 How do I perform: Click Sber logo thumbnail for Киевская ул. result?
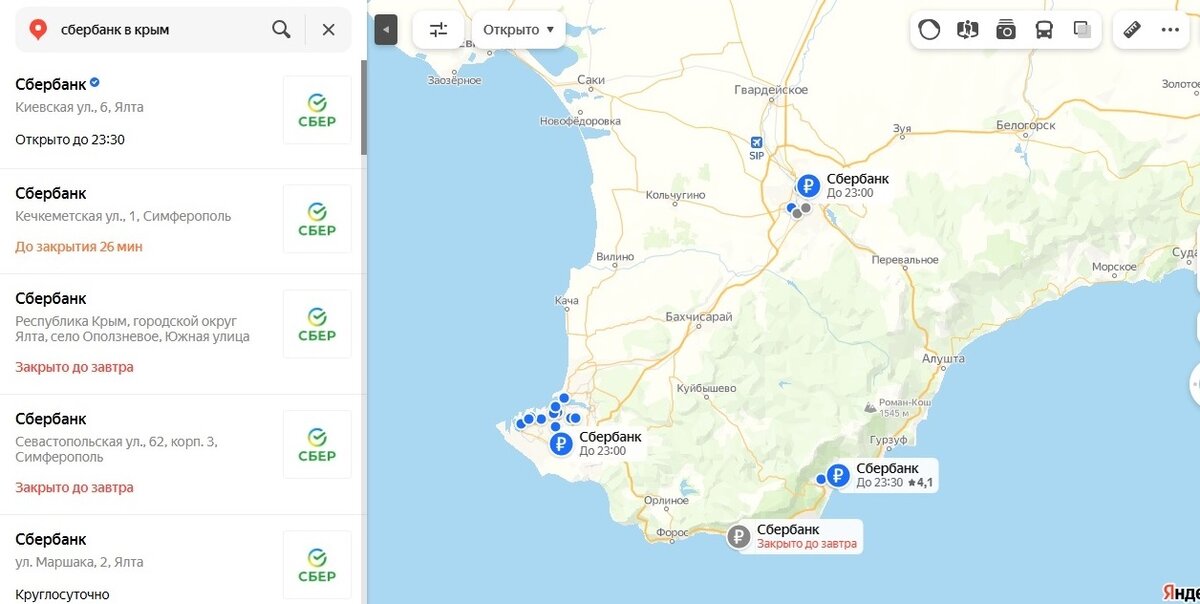tap(317, 110)
